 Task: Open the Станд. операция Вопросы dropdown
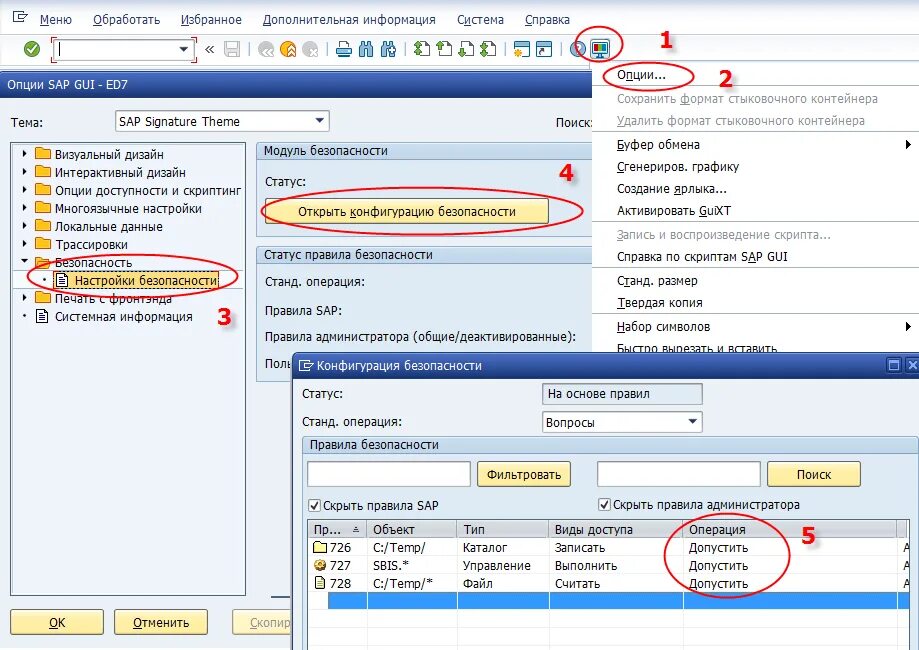pyautogui.click(x=692, y=421)
